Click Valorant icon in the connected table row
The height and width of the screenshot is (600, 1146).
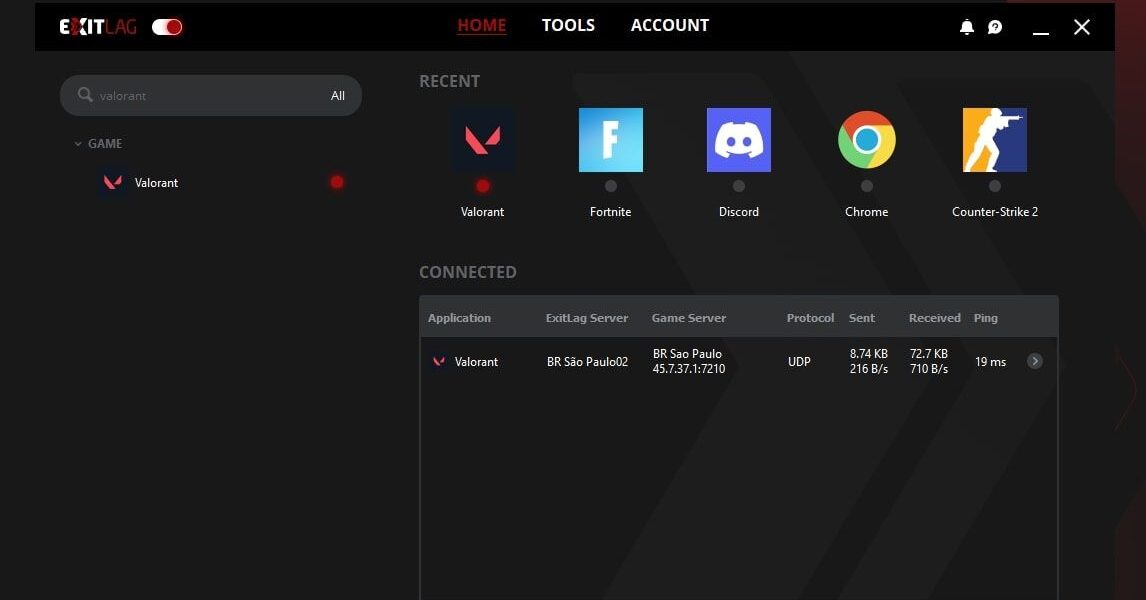(439, 361)
